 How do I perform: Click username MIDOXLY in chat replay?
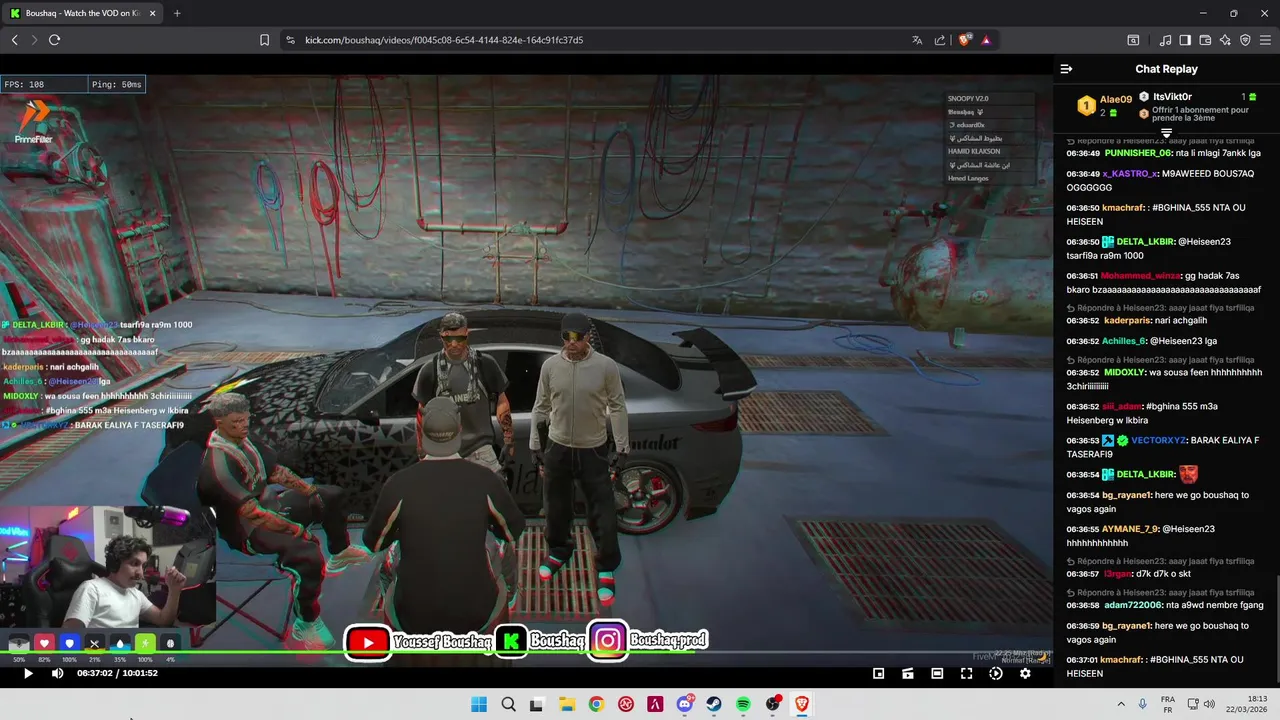tap(1129, 372)
